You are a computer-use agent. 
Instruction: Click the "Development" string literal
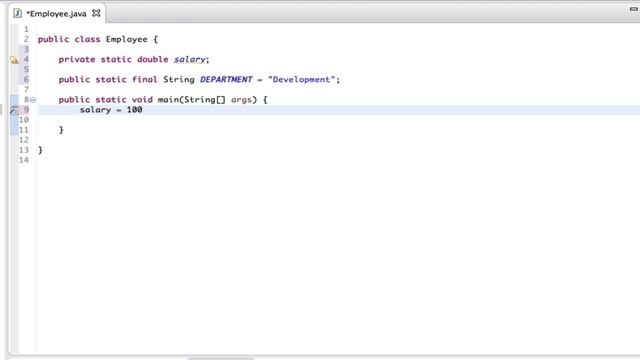(x=302, y=79)
